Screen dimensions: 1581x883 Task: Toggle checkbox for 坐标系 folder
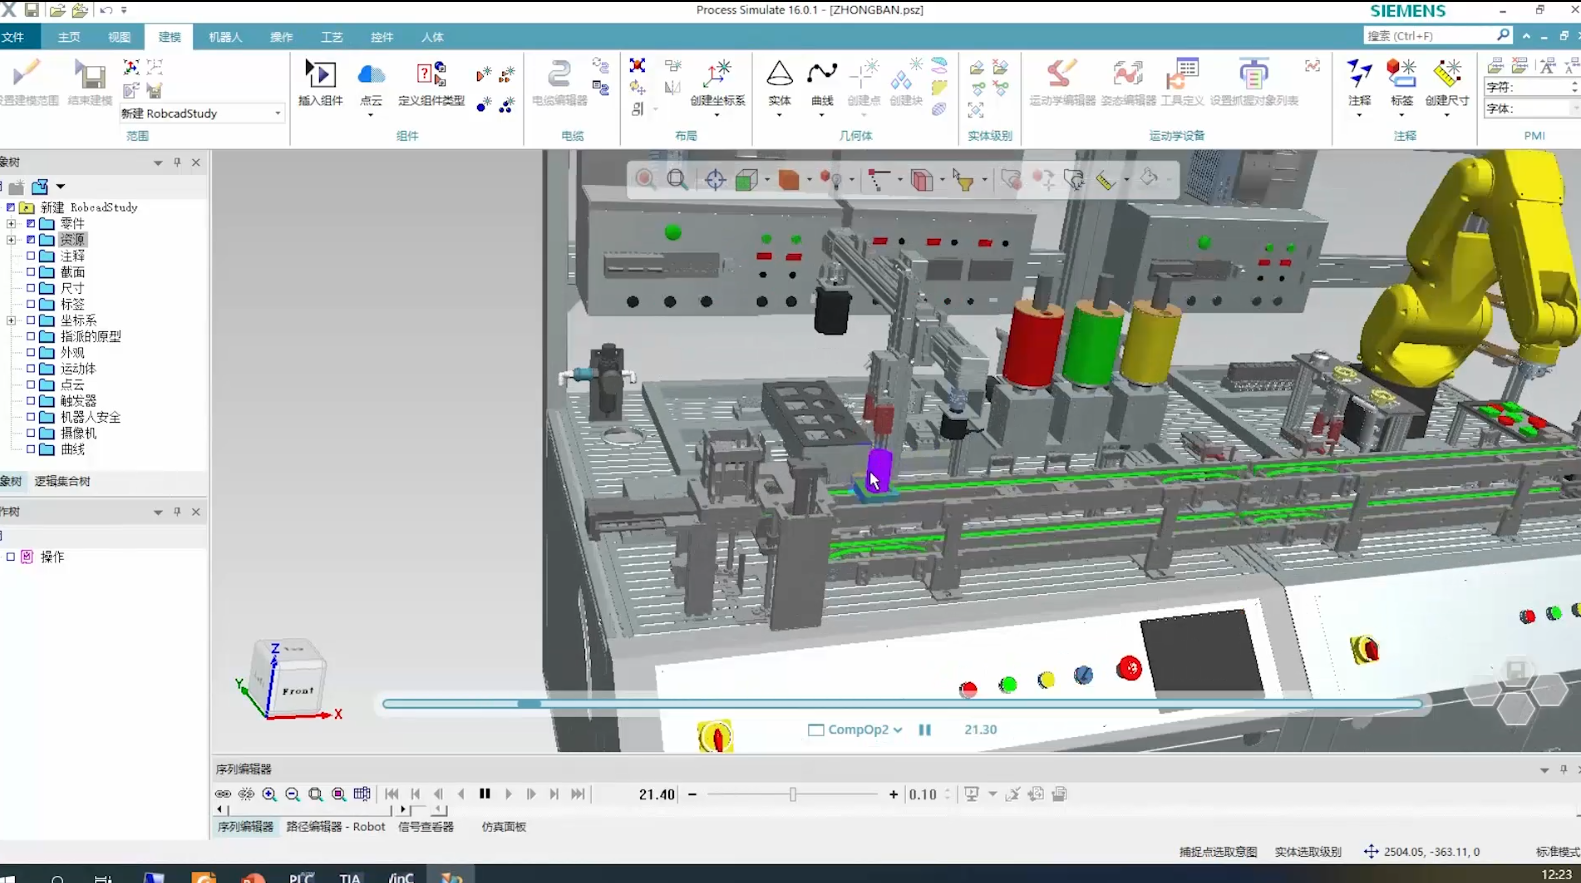click(30, 321)
